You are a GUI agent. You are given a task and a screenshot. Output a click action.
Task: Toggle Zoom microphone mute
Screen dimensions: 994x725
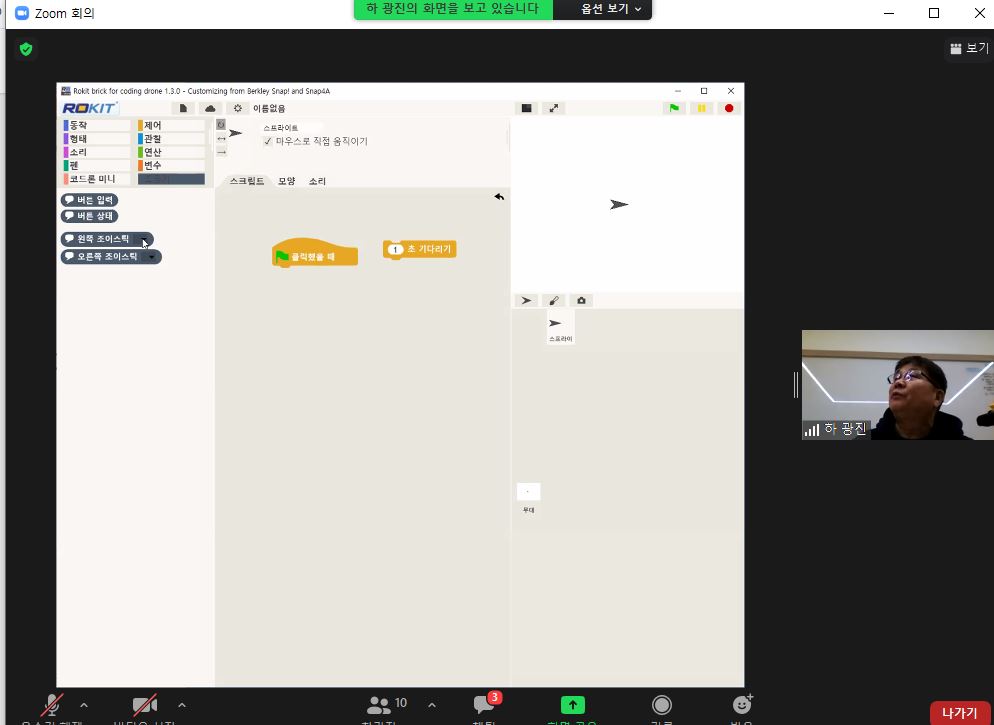click(52, 706)
